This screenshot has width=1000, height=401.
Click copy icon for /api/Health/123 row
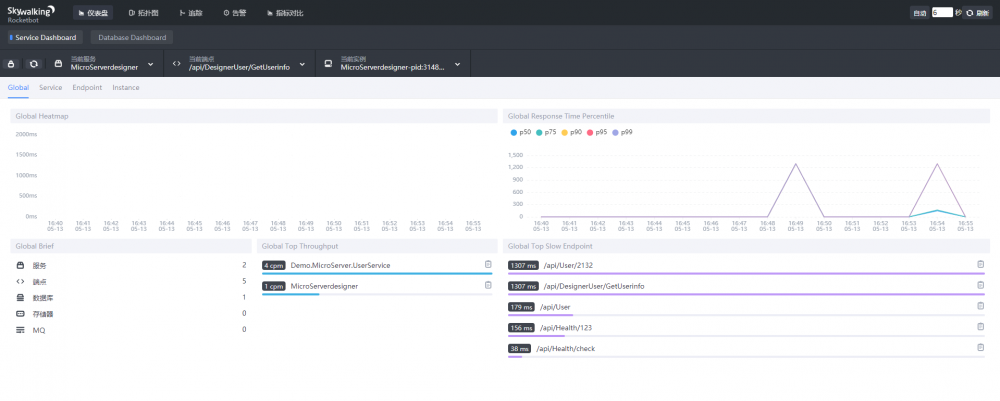(x=981, y=327)
